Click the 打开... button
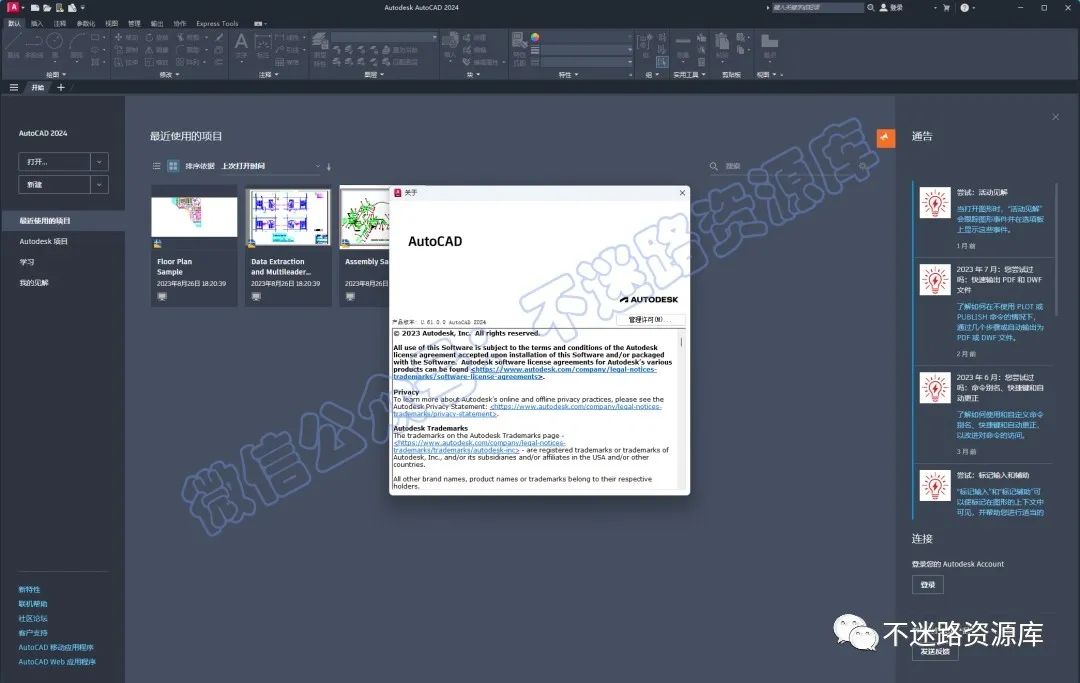The height and width of the screenshot is (683, 1080). [x=54, y=162]
